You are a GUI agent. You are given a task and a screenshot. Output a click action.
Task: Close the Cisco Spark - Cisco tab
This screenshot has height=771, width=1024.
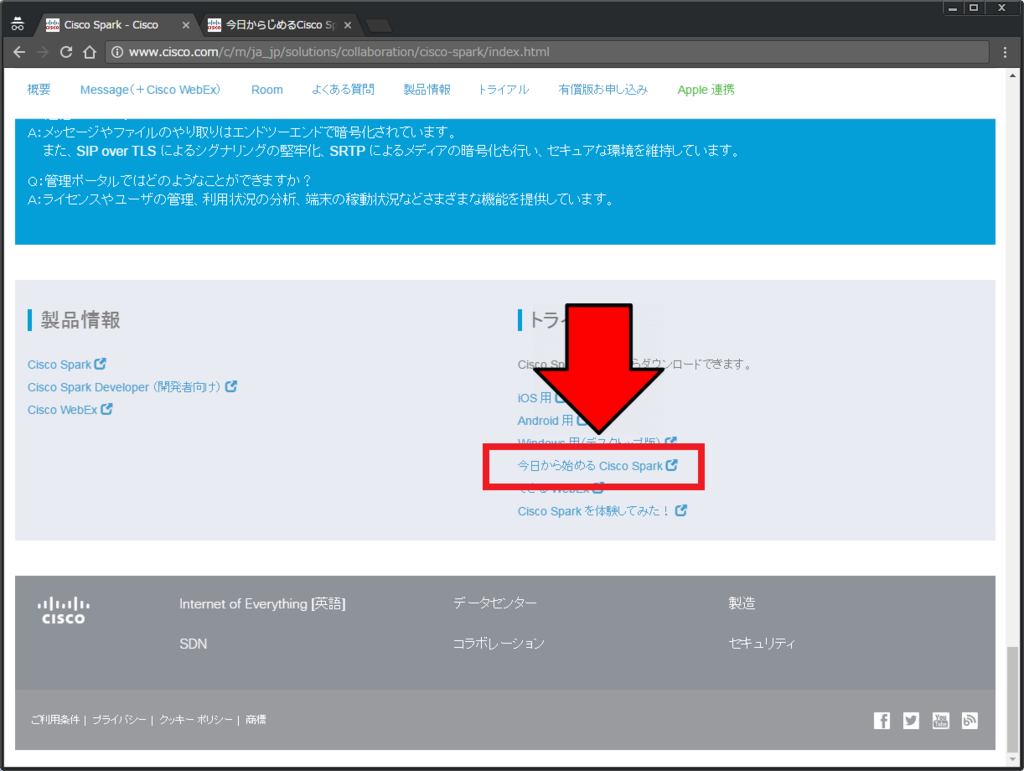pyautogui.click(x=185, y=25)
